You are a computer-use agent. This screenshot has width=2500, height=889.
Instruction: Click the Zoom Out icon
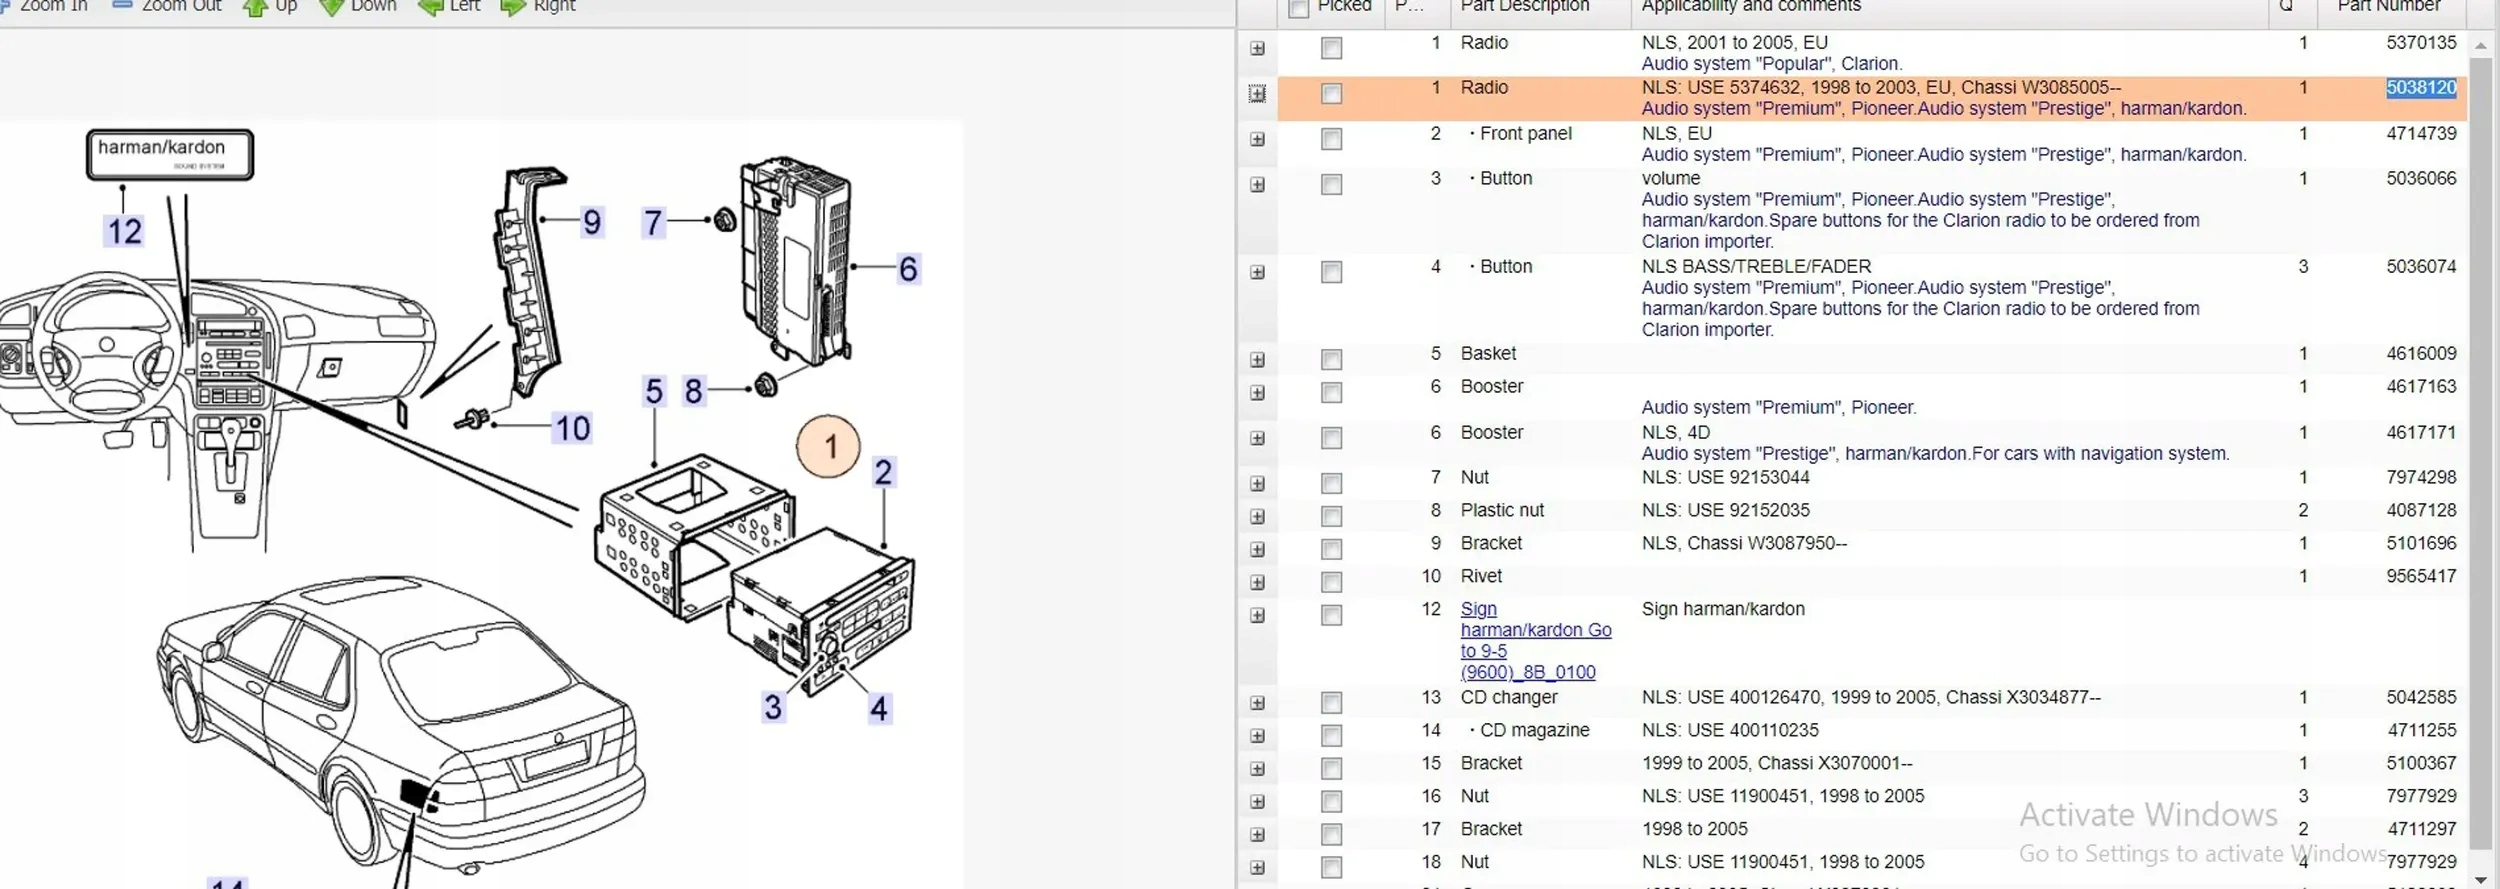tap(122, 6)
